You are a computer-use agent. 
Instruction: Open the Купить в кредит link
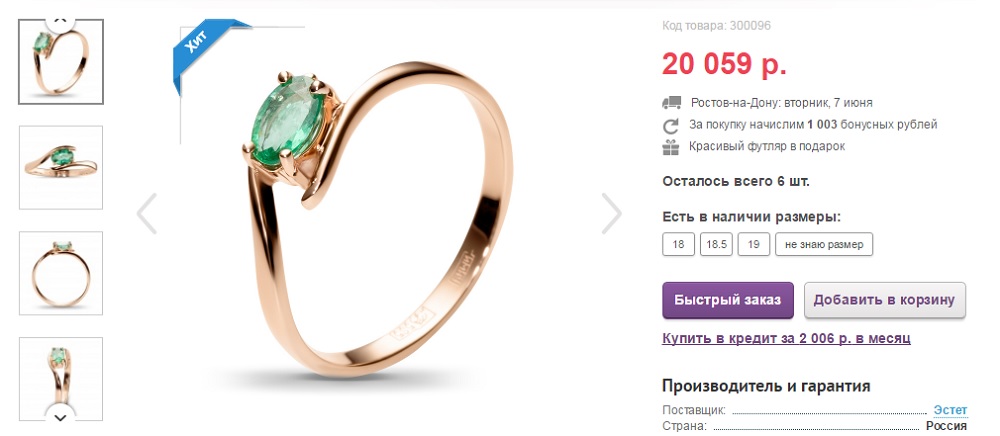tap(786, 338)
